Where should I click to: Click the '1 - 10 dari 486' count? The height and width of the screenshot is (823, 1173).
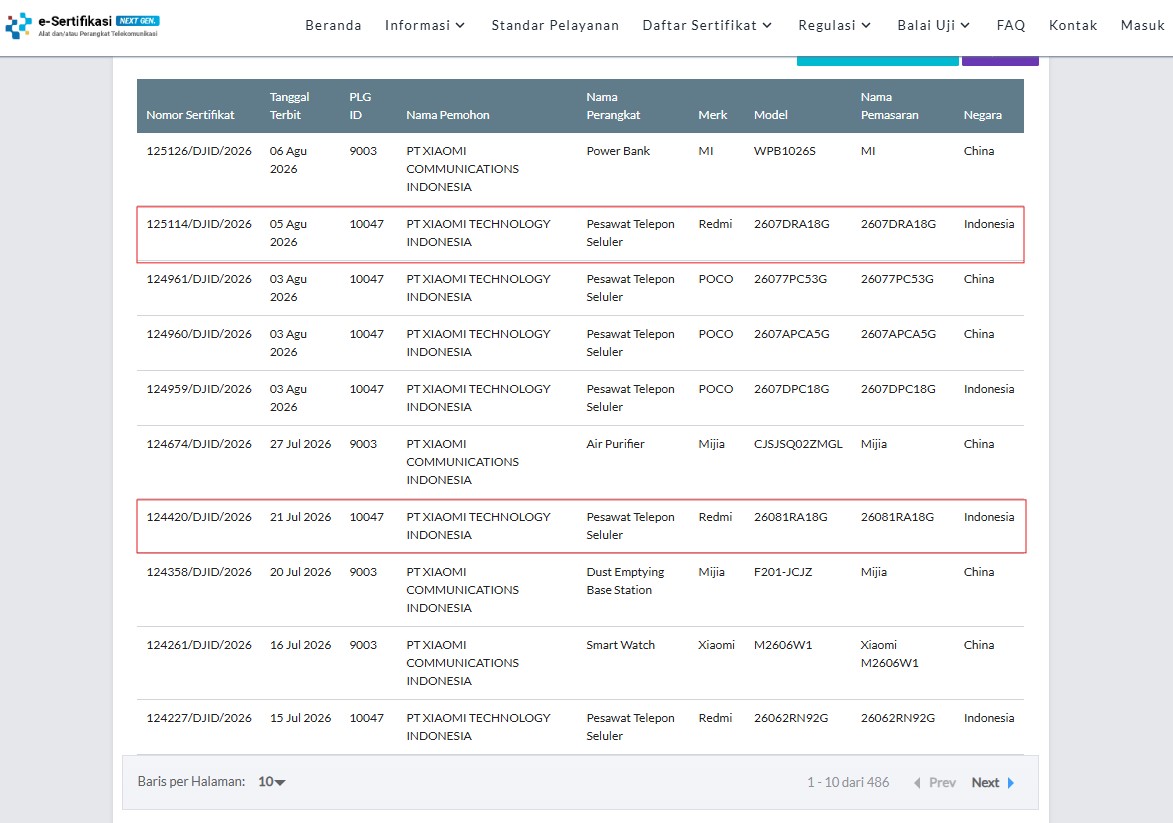848,782
